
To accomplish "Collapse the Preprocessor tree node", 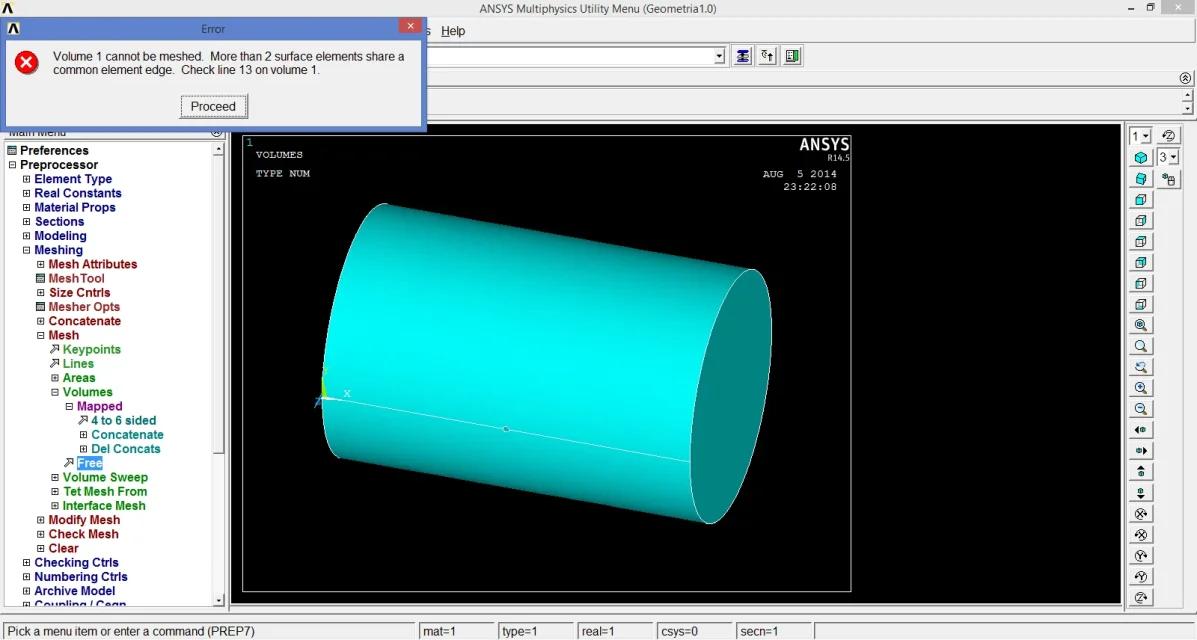I will pos(12,165).
